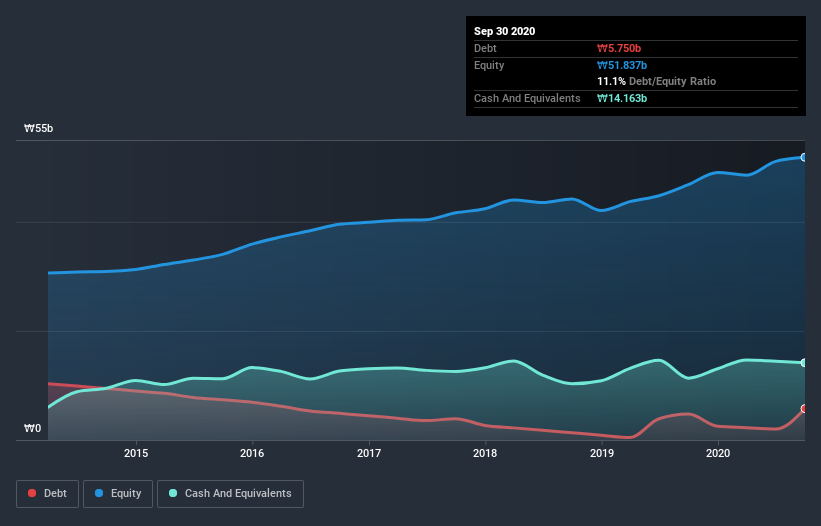Select the Cash endpoint marker on chart
The width and height of the screenshot is (821, 526).
pyautogui.click(x=804, y=363)
